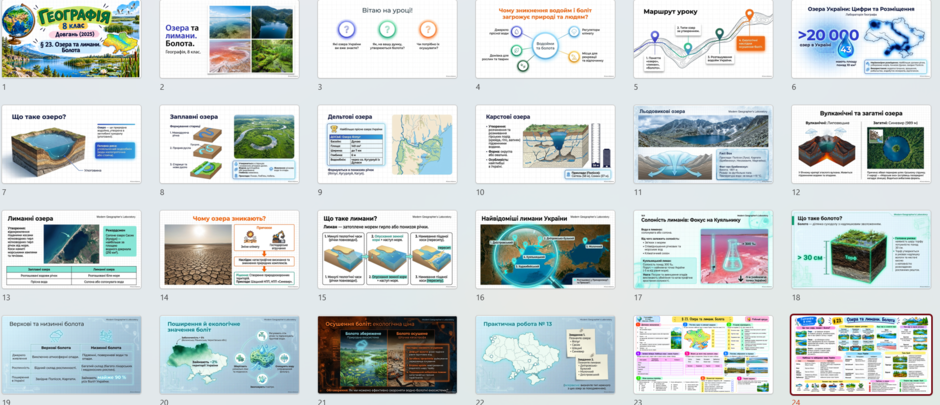Select the 'Заплавні озера' slide thumbnail
Viewport: 940px width, 405px height.
tap(229, 144)
